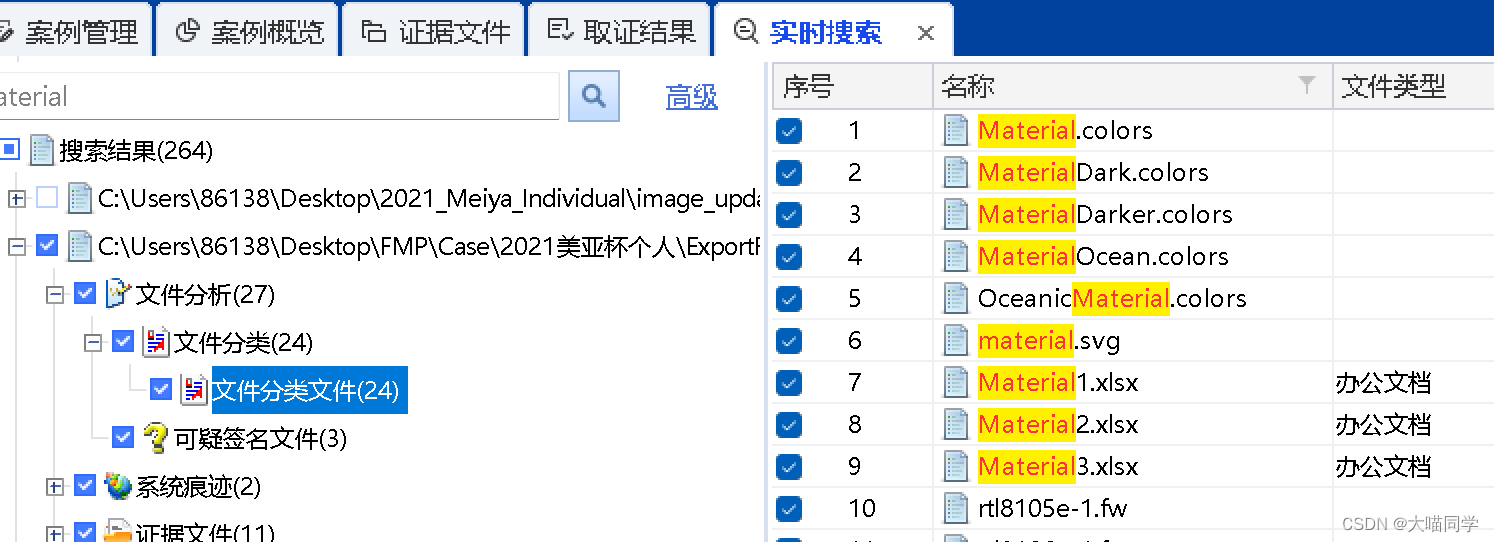Click the Material1.xlsx file icon

[x=957, y=382]
